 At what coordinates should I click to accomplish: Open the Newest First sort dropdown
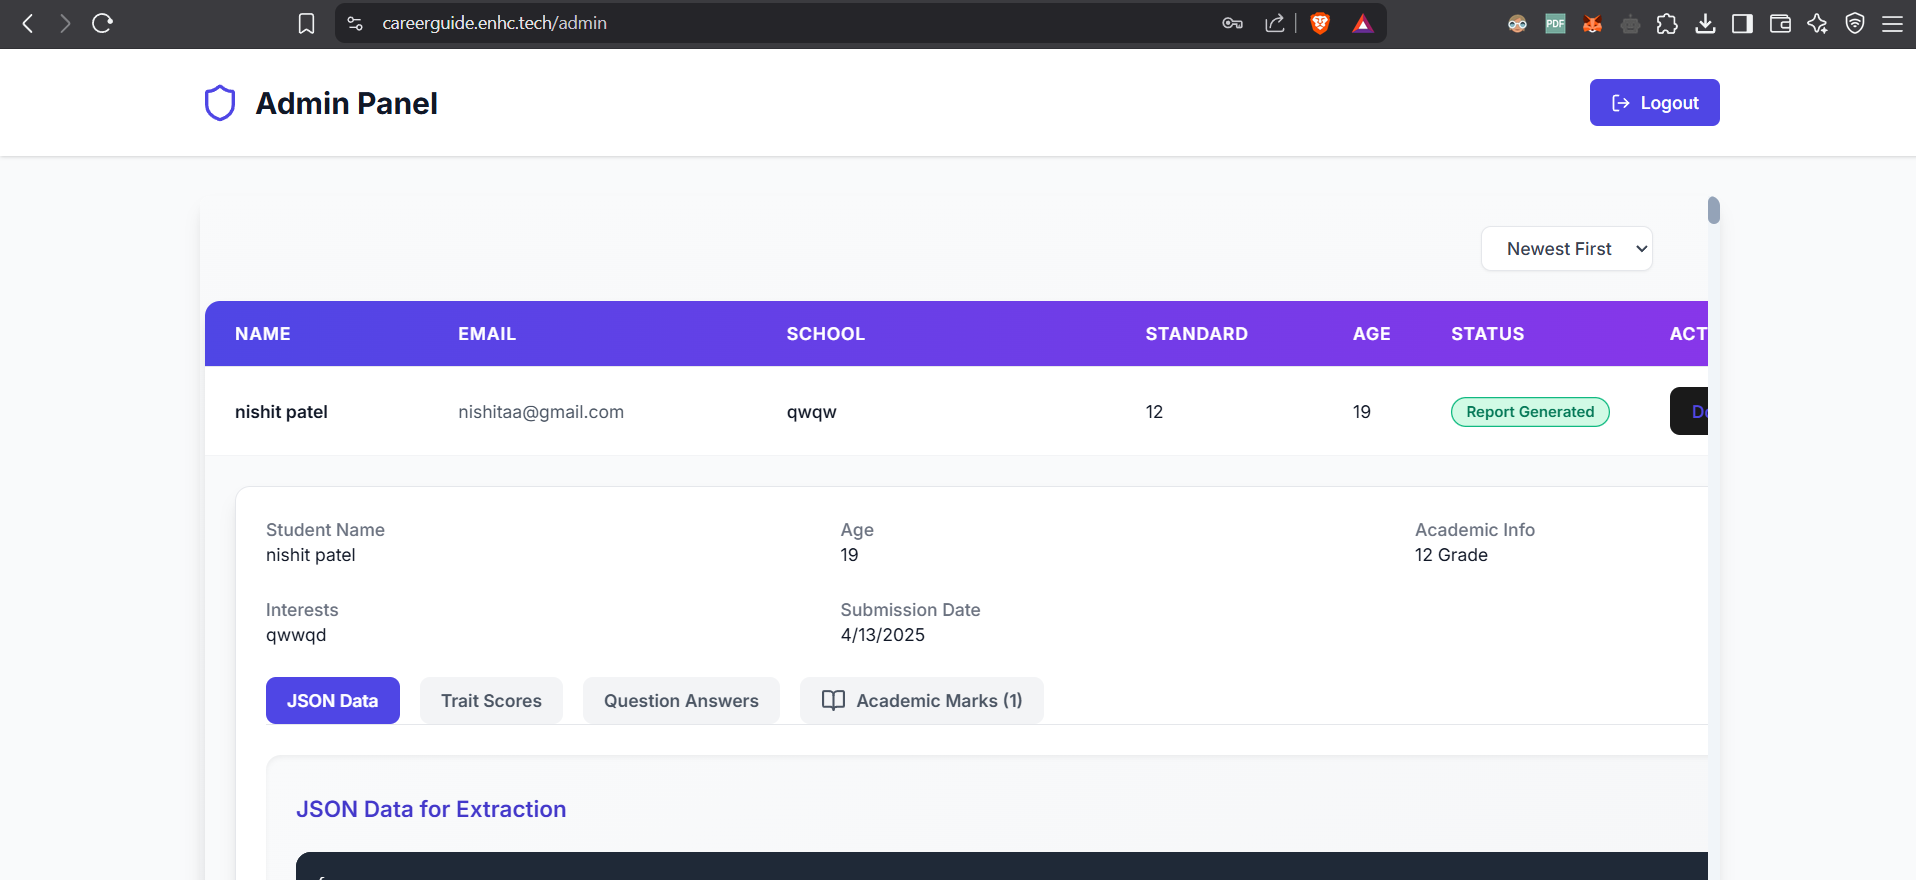pos(1566,249)
